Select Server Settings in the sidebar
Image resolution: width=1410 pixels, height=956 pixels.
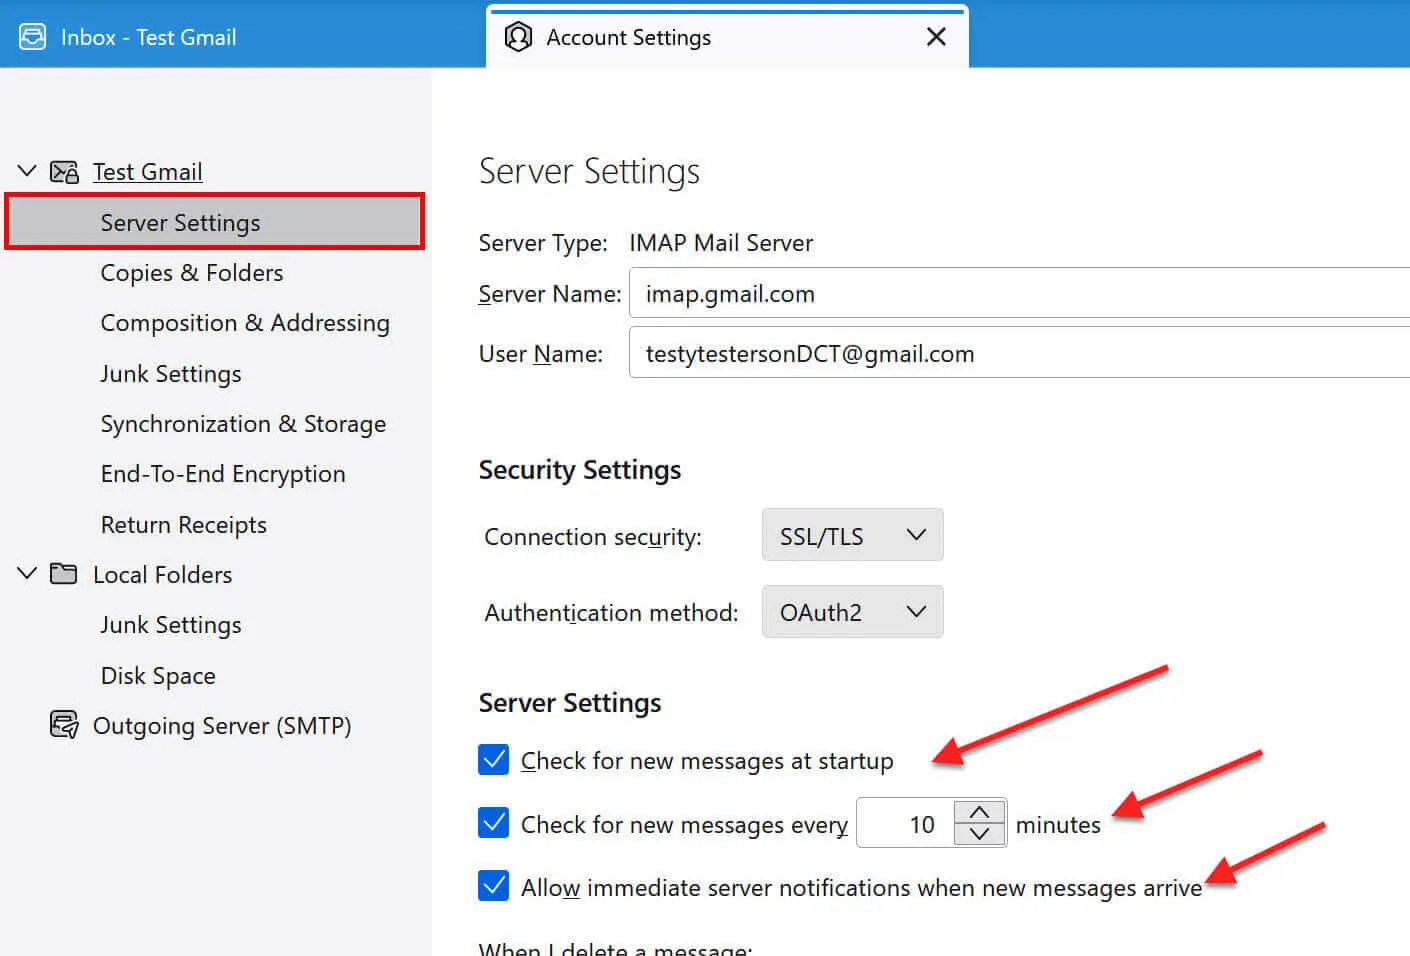click(x=215, y=222)
